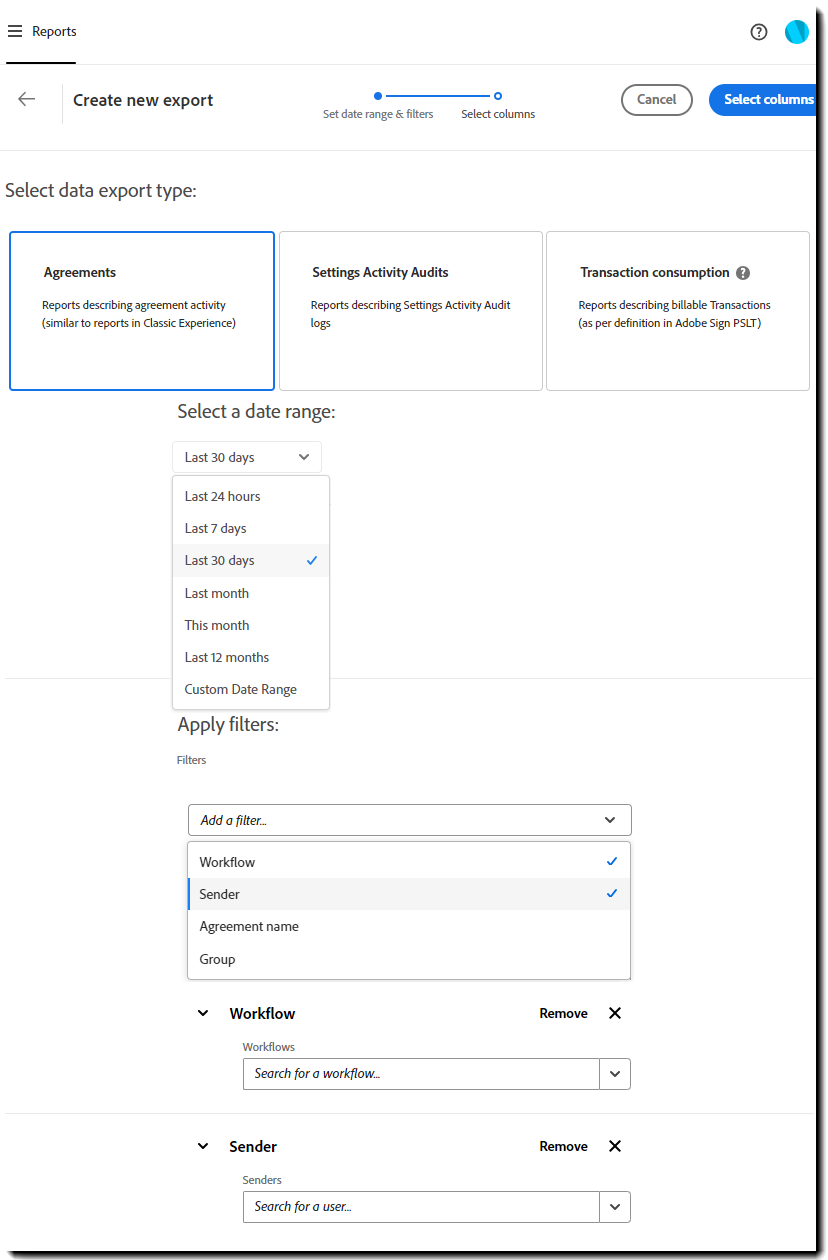This screenshot has height=1260, width=828.
Task: Collapse the Sender filter section chevron
Action: click(x=202, y=1146)
